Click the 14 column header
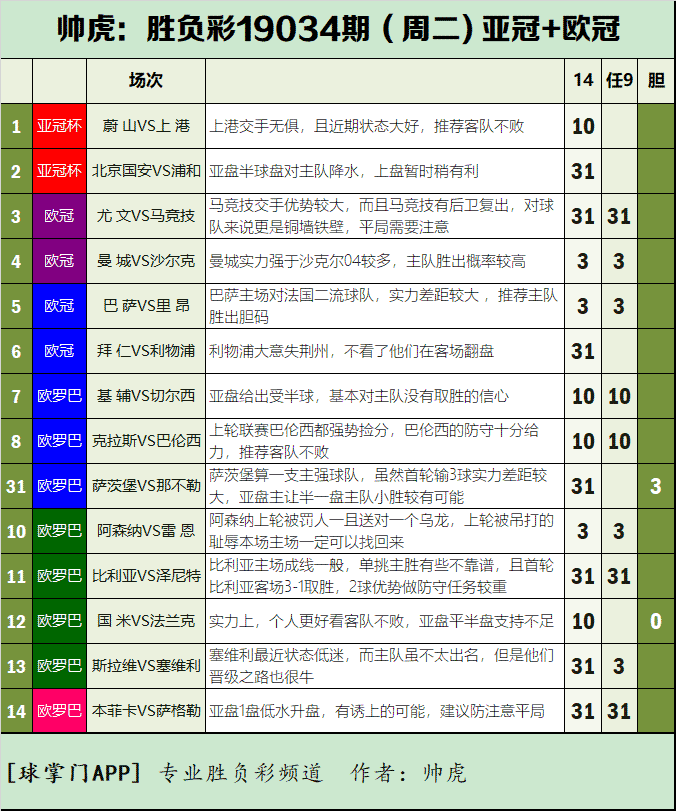 (583, 80)
